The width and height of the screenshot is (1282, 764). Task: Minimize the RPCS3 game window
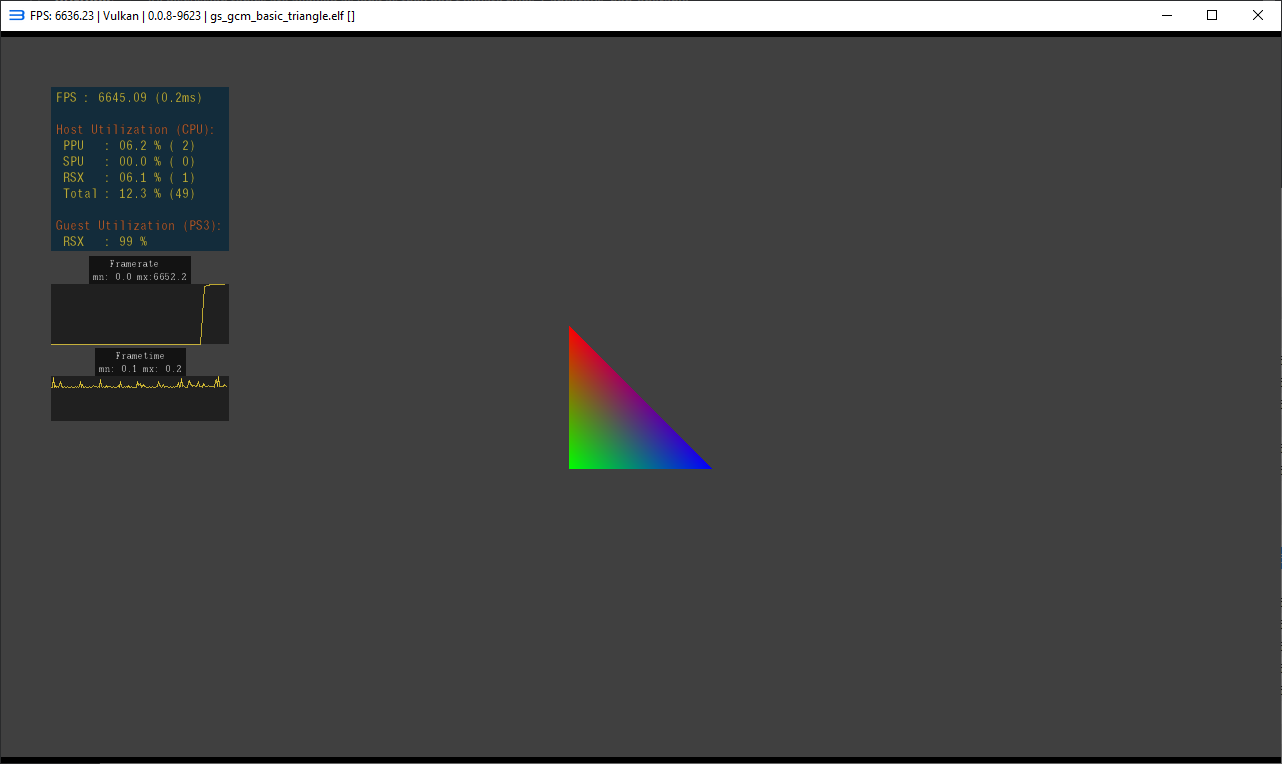click(x=1166, y=15)
